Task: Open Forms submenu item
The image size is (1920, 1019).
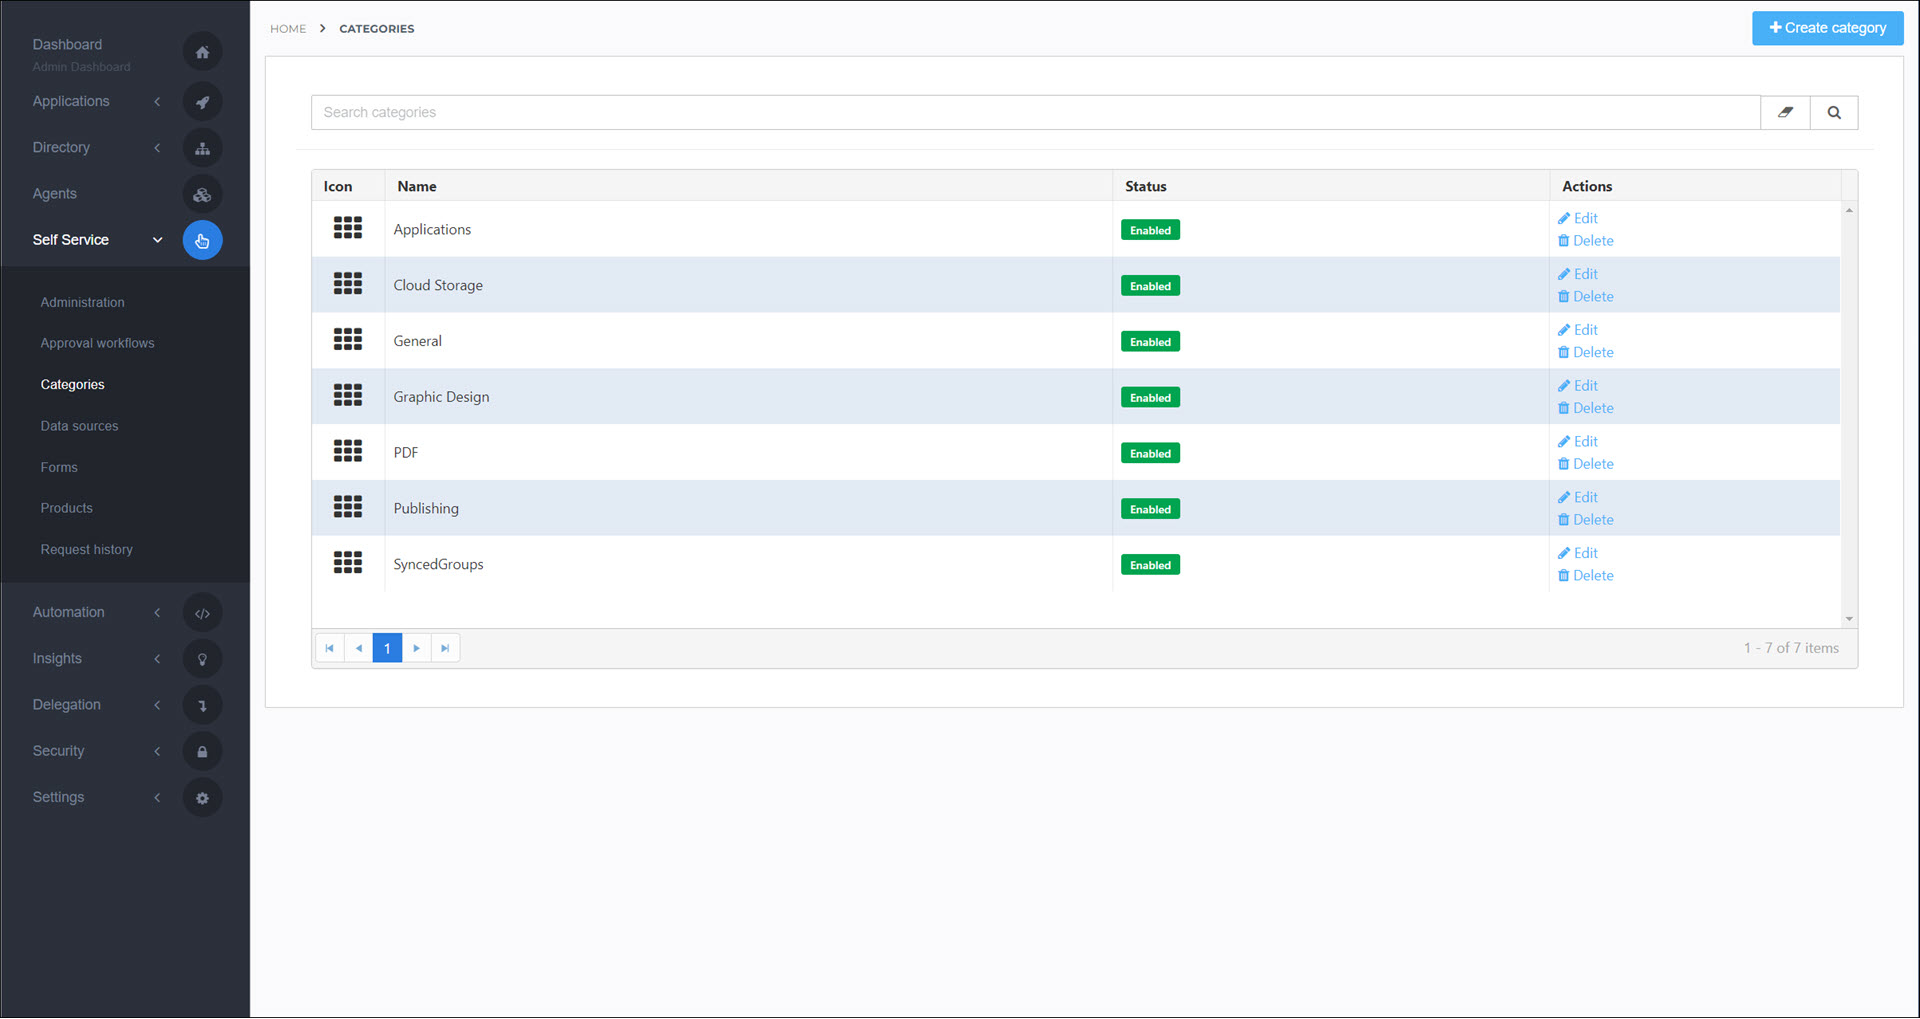Action: point(59,467)
